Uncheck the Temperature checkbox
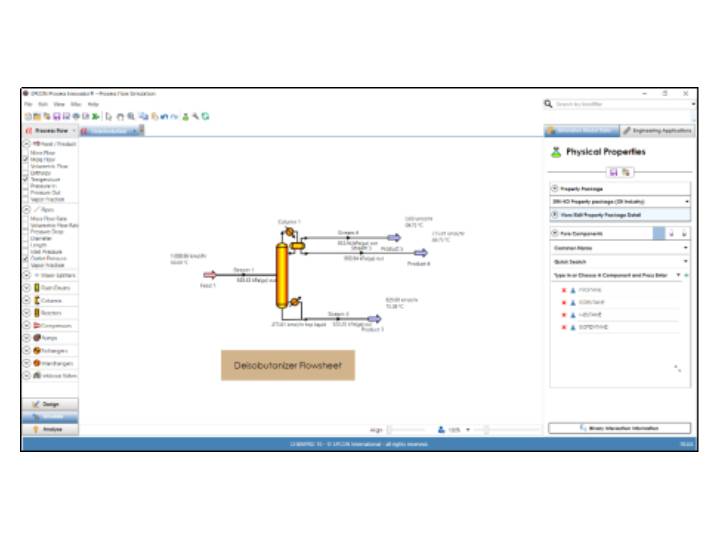 click(x=26, y=179)
